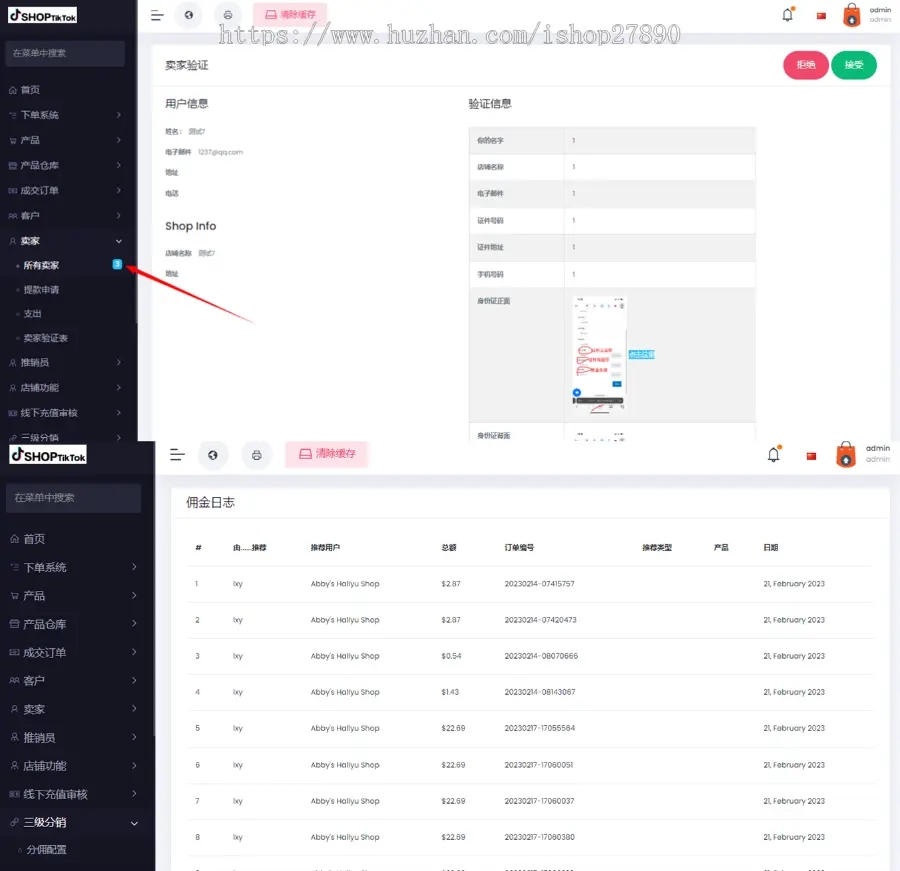The width and height of the screenshot is (900, 871).
Task: Click the hamburger menu icon above 卖家验证
Action: pyautogui.click(x=157, y=15)
